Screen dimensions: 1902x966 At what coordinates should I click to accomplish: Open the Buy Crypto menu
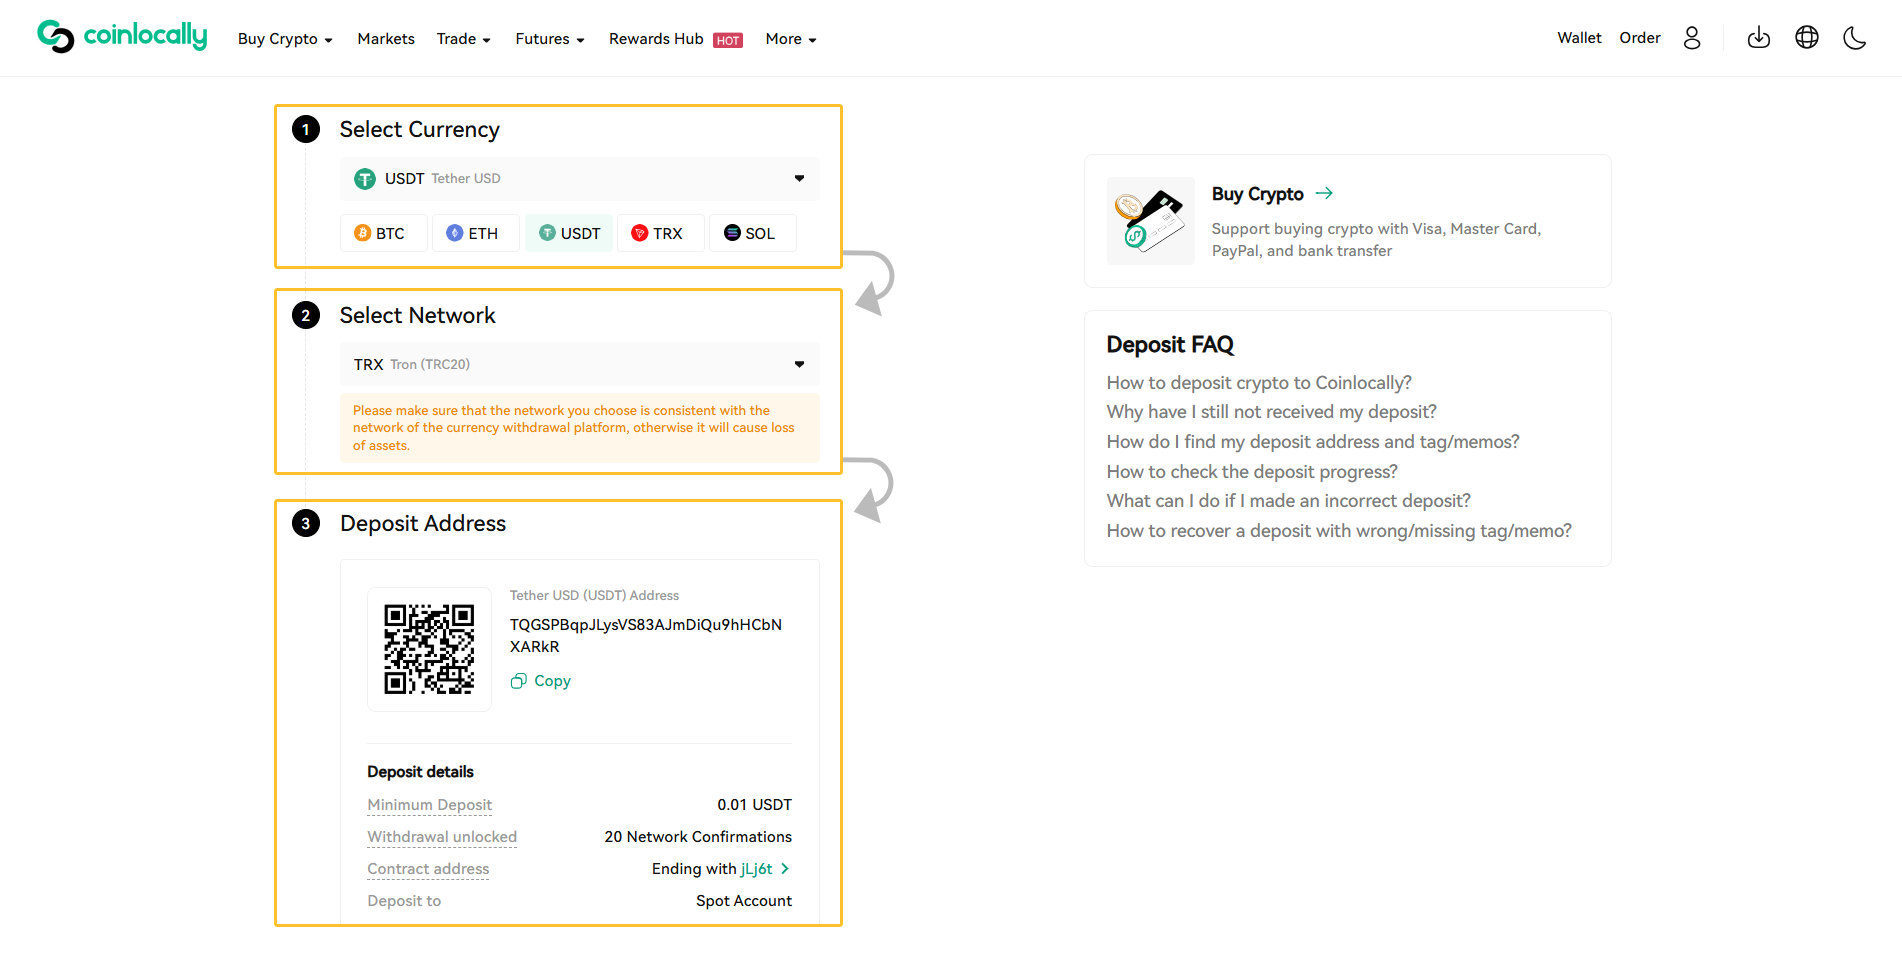click(285, 39)
